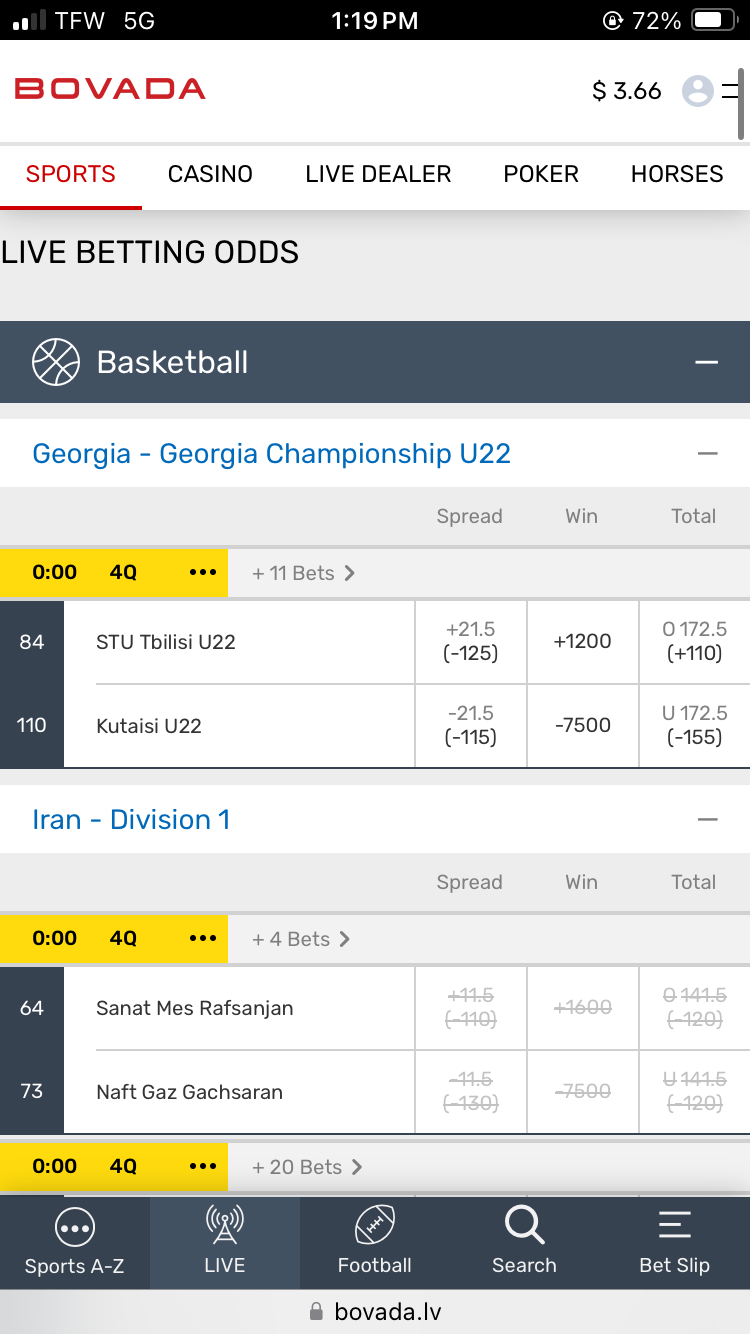This screenshot has height=1334, width=750.
Task: Open options dots for Sanat Mes game
Action: (203, 939)
